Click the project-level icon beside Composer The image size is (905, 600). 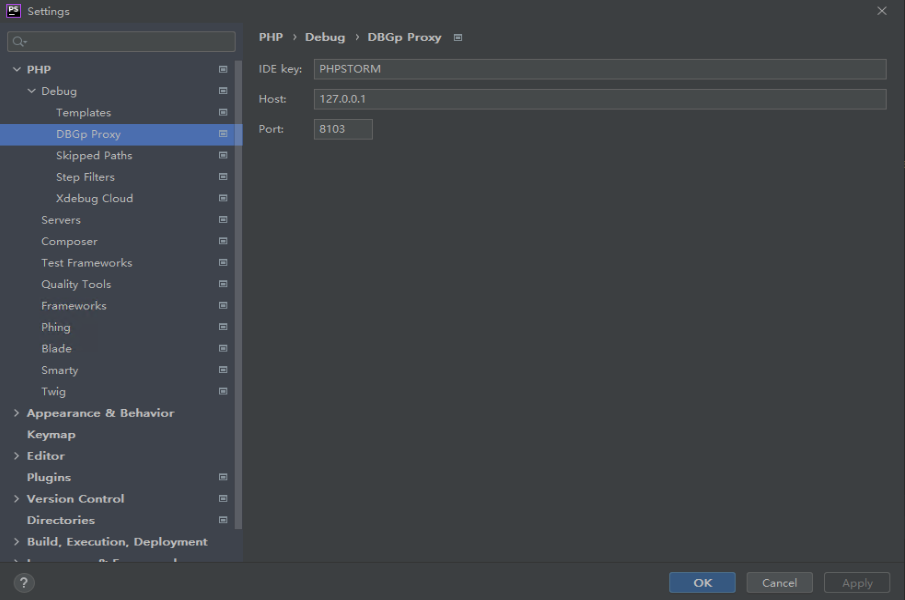223,241
